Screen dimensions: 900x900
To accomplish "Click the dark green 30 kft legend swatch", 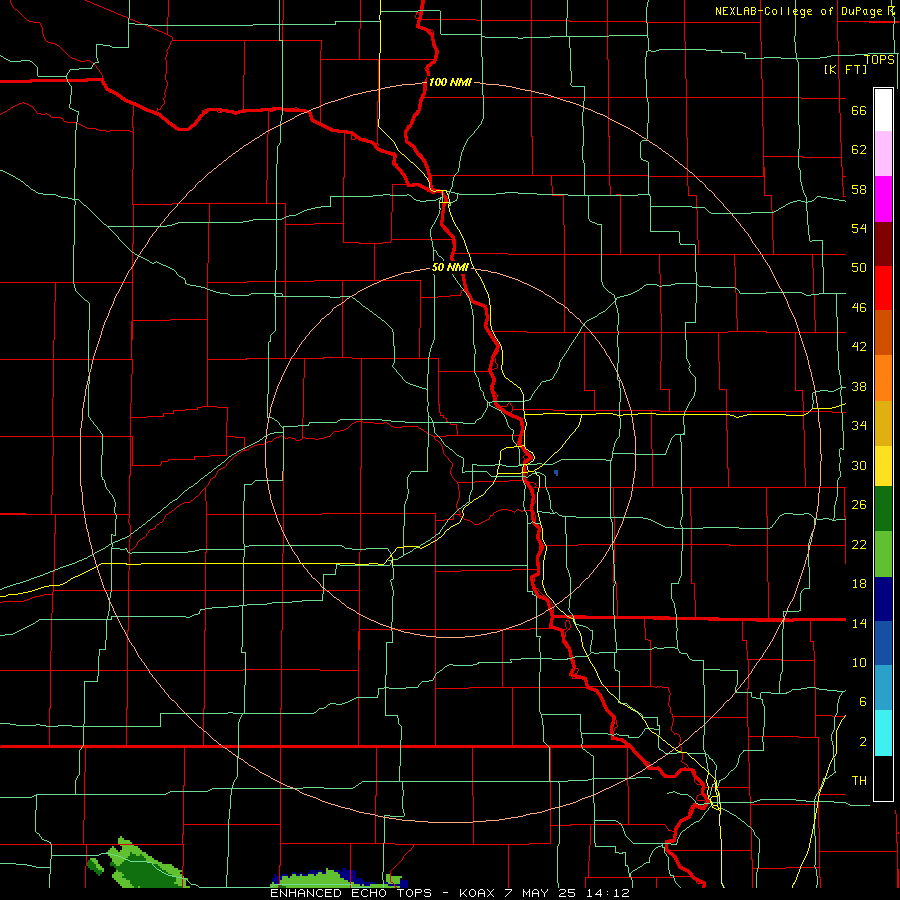I will coord(883,509).
